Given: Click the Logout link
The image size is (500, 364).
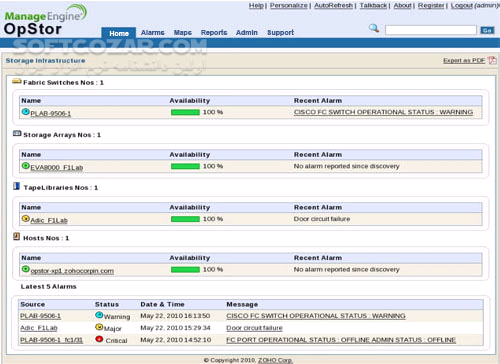Looking at the screenshot, I should [462, 6].
